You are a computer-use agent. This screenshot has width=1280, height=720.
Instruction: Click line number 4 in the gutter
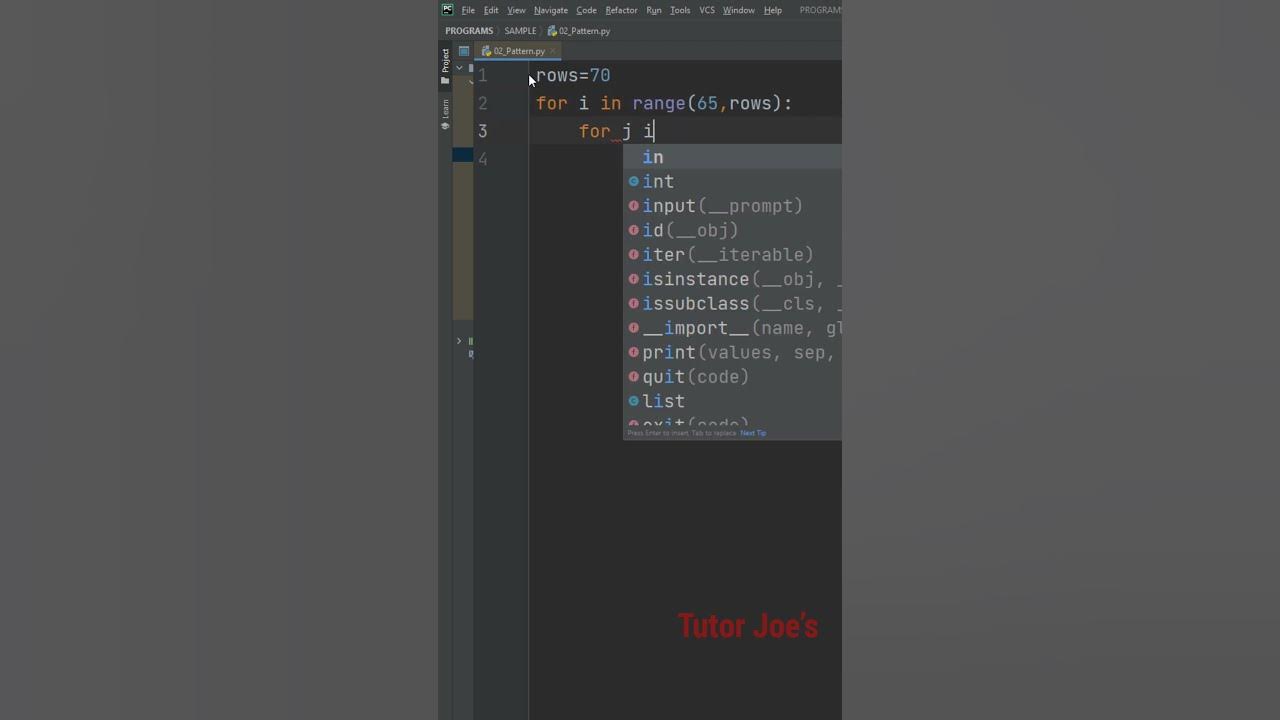[483, 158]
